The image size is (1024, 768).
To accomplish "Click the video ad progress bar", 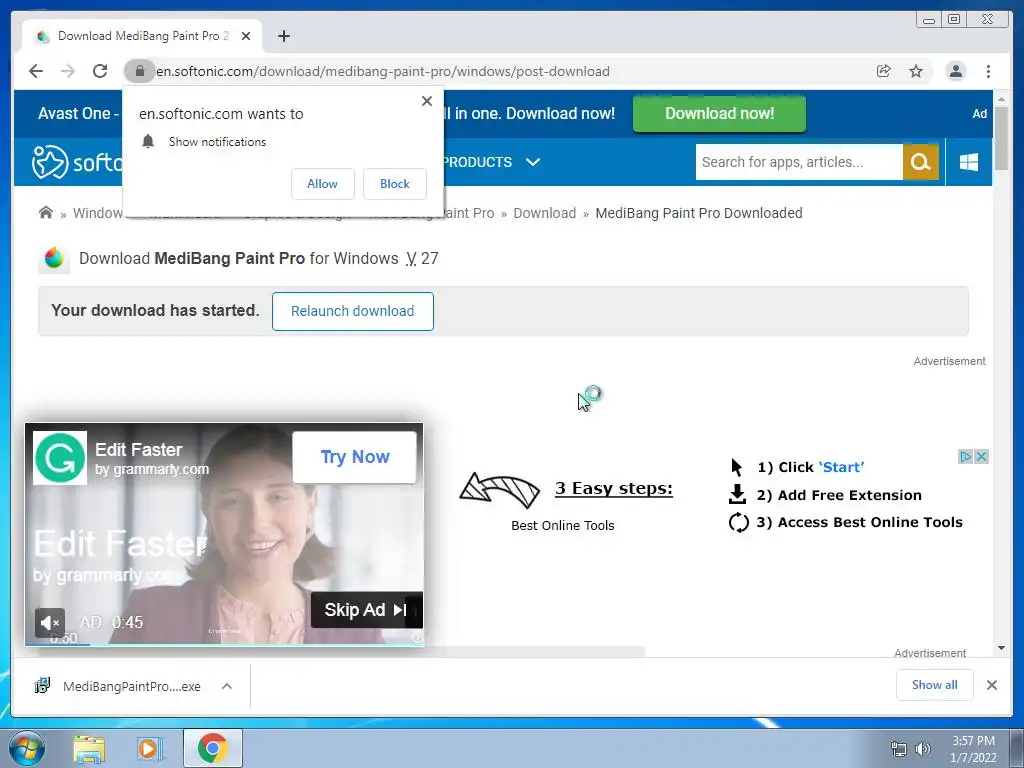I will [x=224, y=644].
